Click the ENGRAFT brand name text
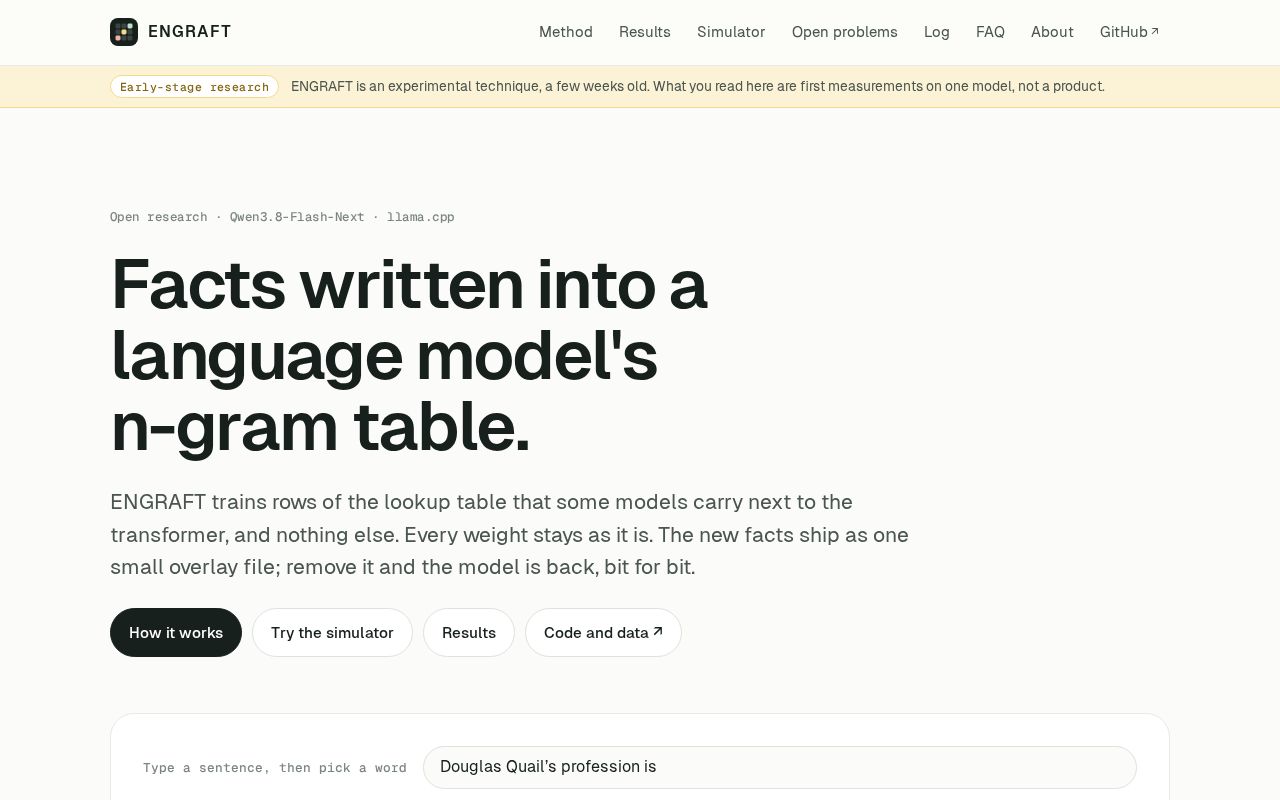This screenshot has height=800, width=1280. pos(190,32)
